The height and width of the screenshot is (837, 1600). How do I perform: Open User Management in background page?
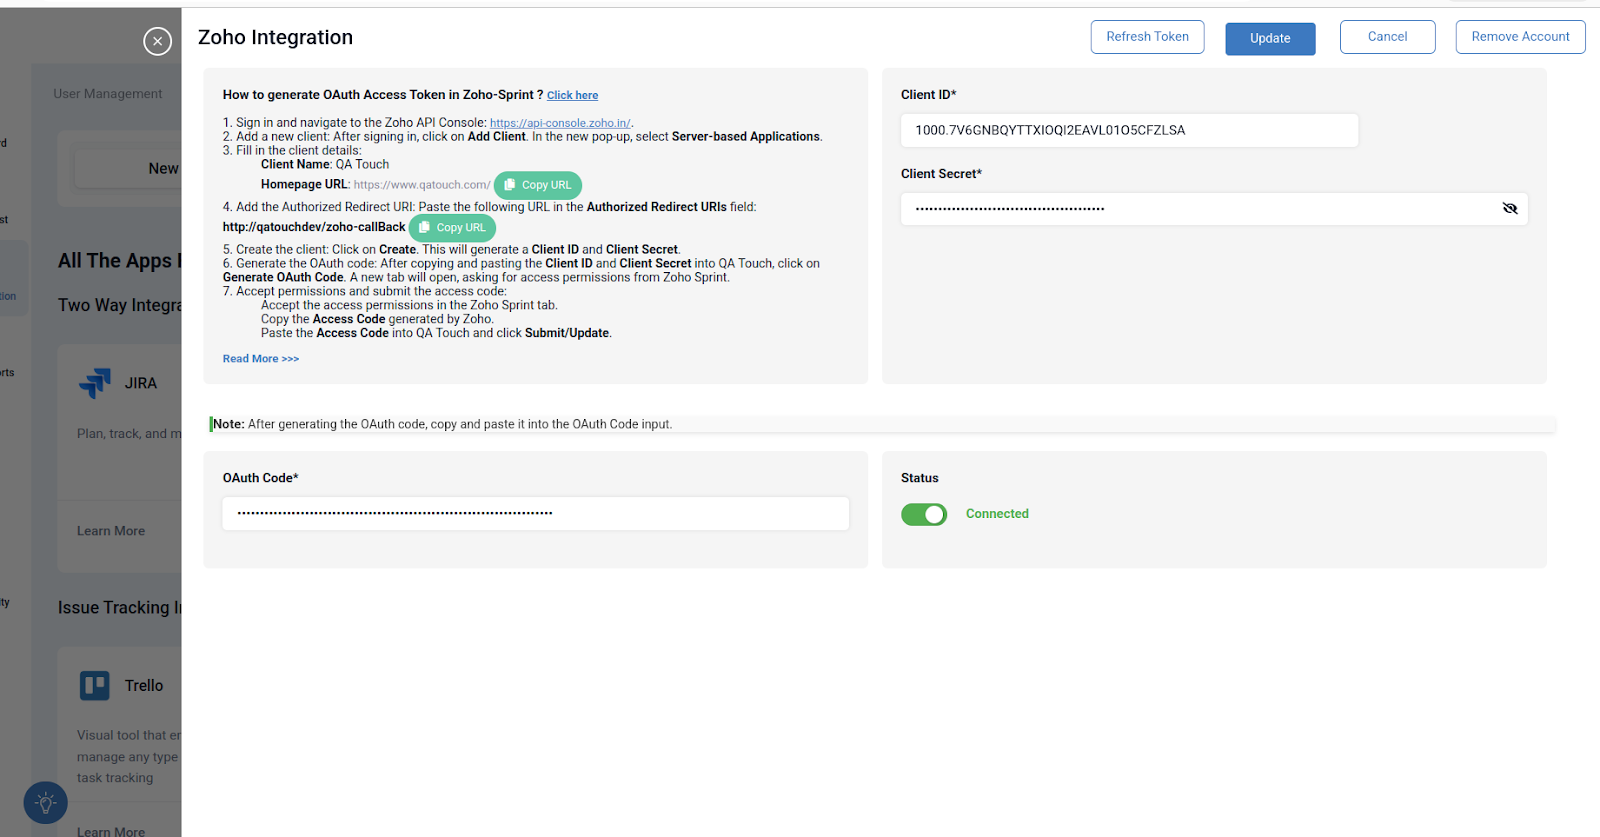click(108, 94)
